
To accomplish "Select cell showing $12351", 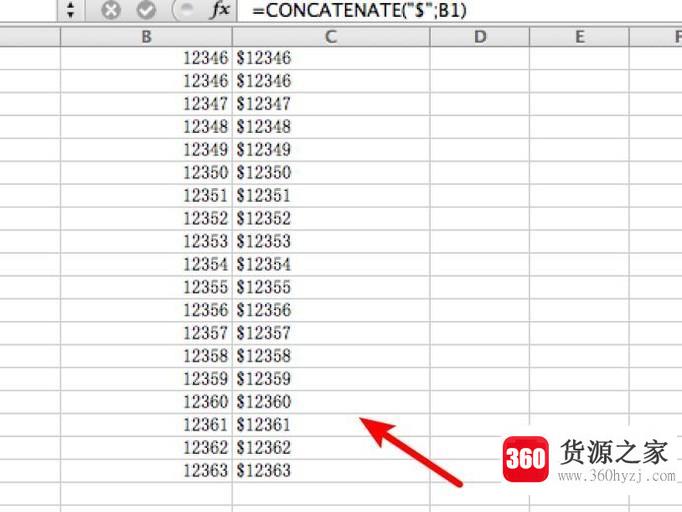I will click(331, 196).
